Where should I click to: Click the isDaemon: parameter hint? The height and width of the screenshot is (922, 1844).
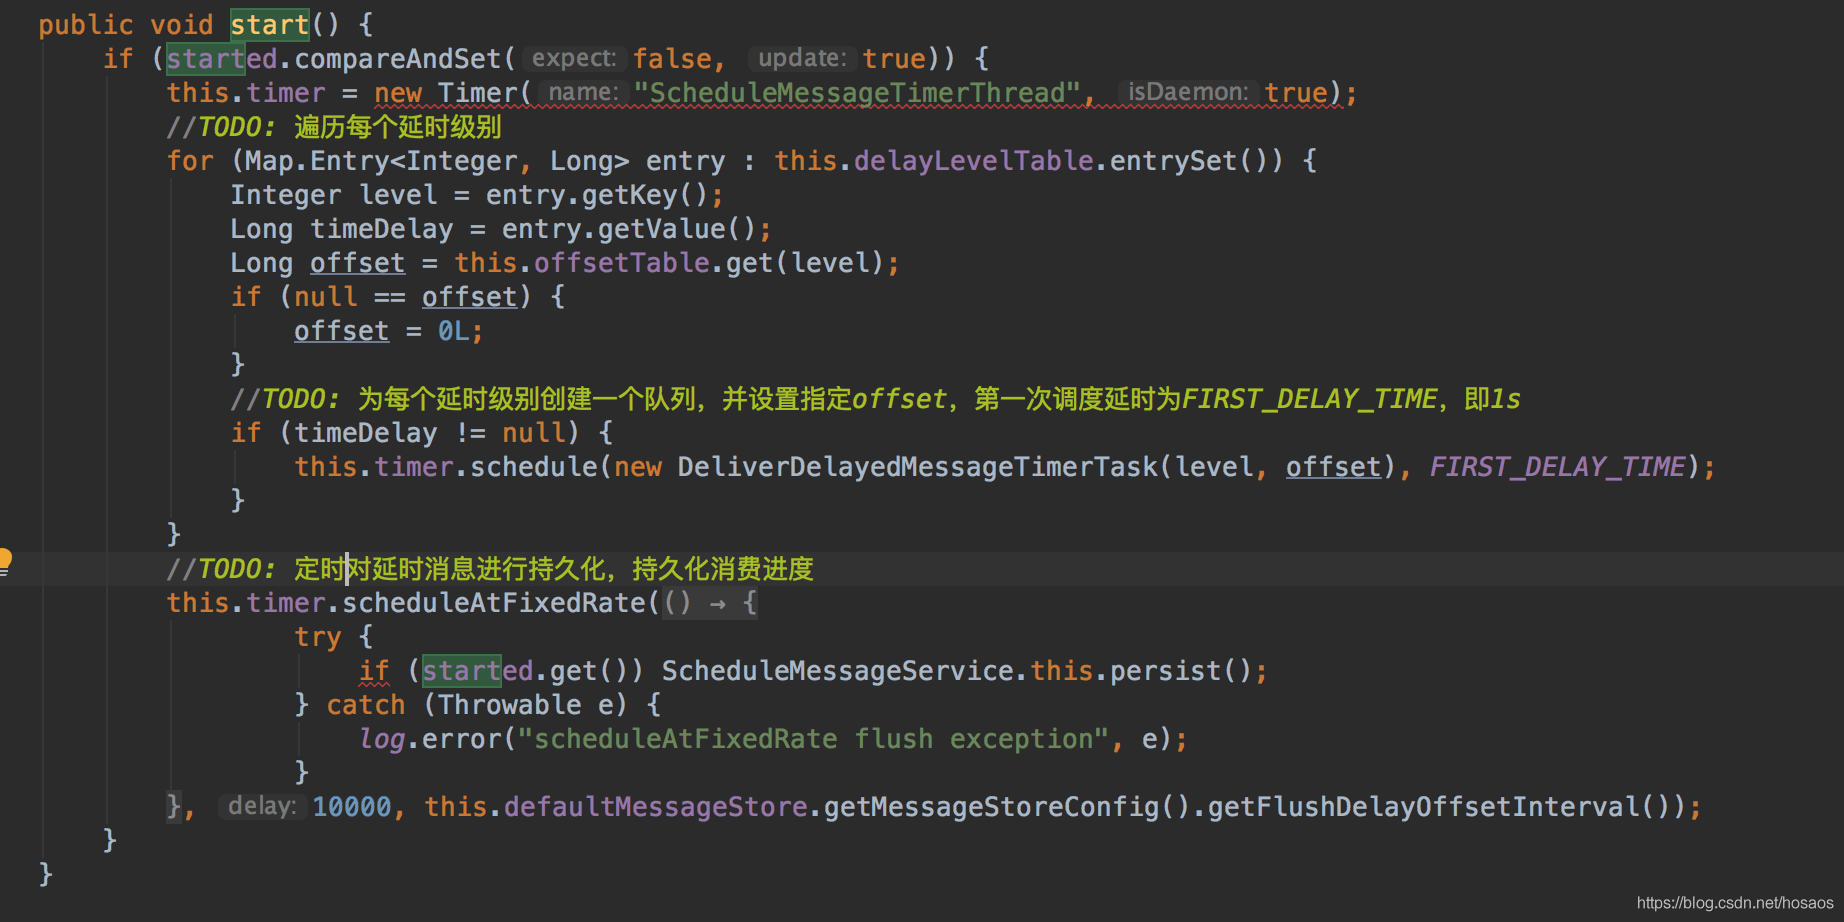(1187, 93)
